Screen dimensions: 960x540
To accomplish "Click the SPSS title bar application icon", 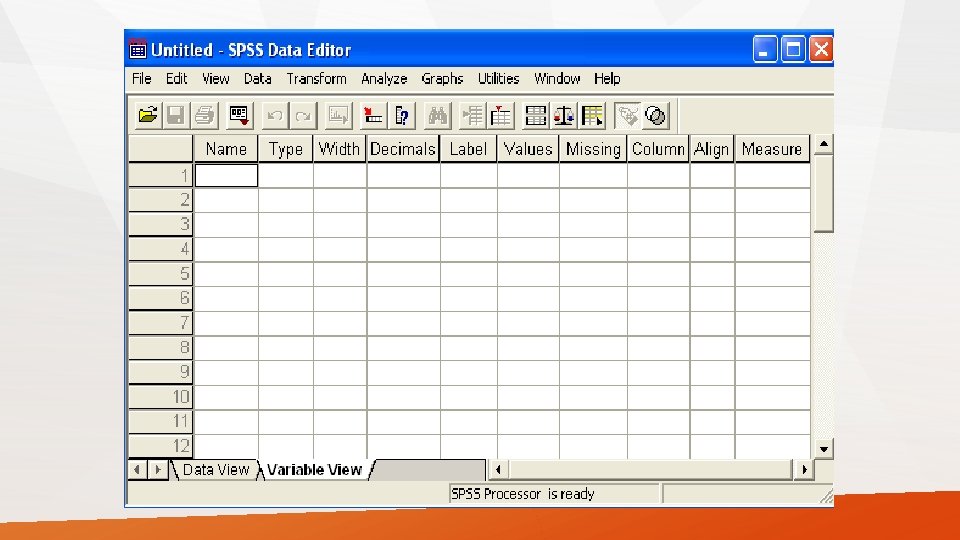I will point(138,50).
